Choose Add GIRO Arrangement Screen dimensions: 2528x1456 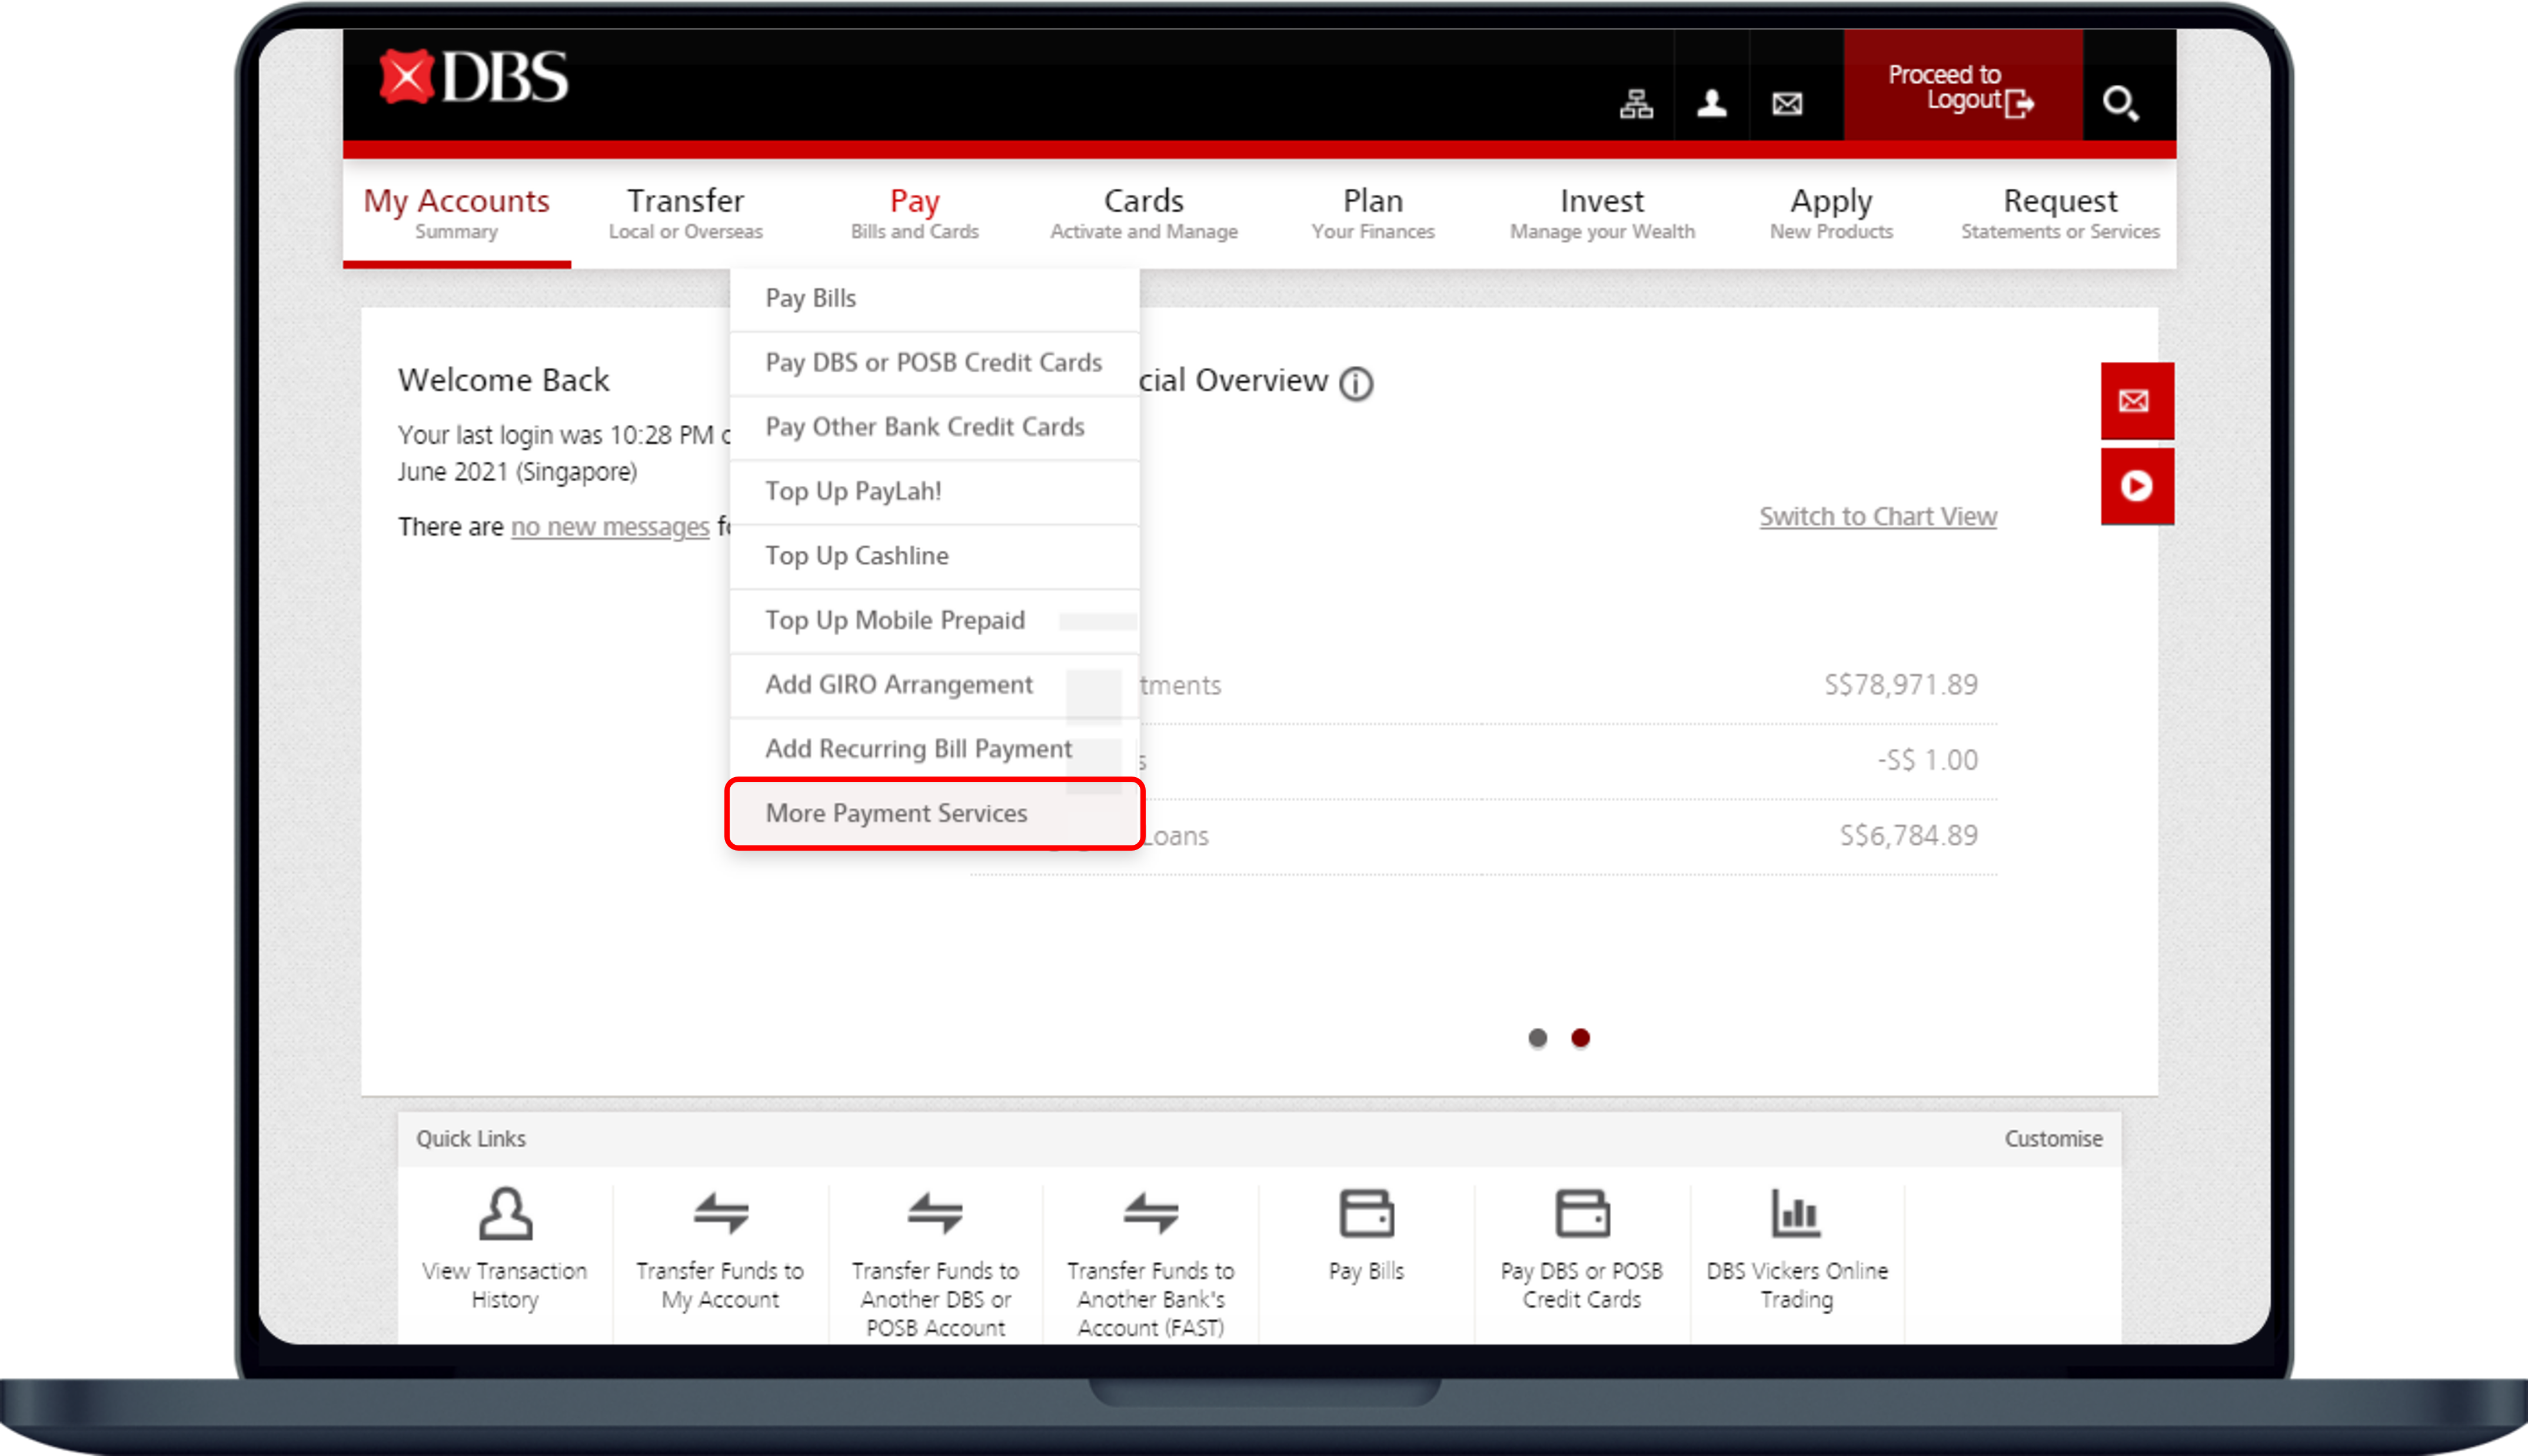934,685
